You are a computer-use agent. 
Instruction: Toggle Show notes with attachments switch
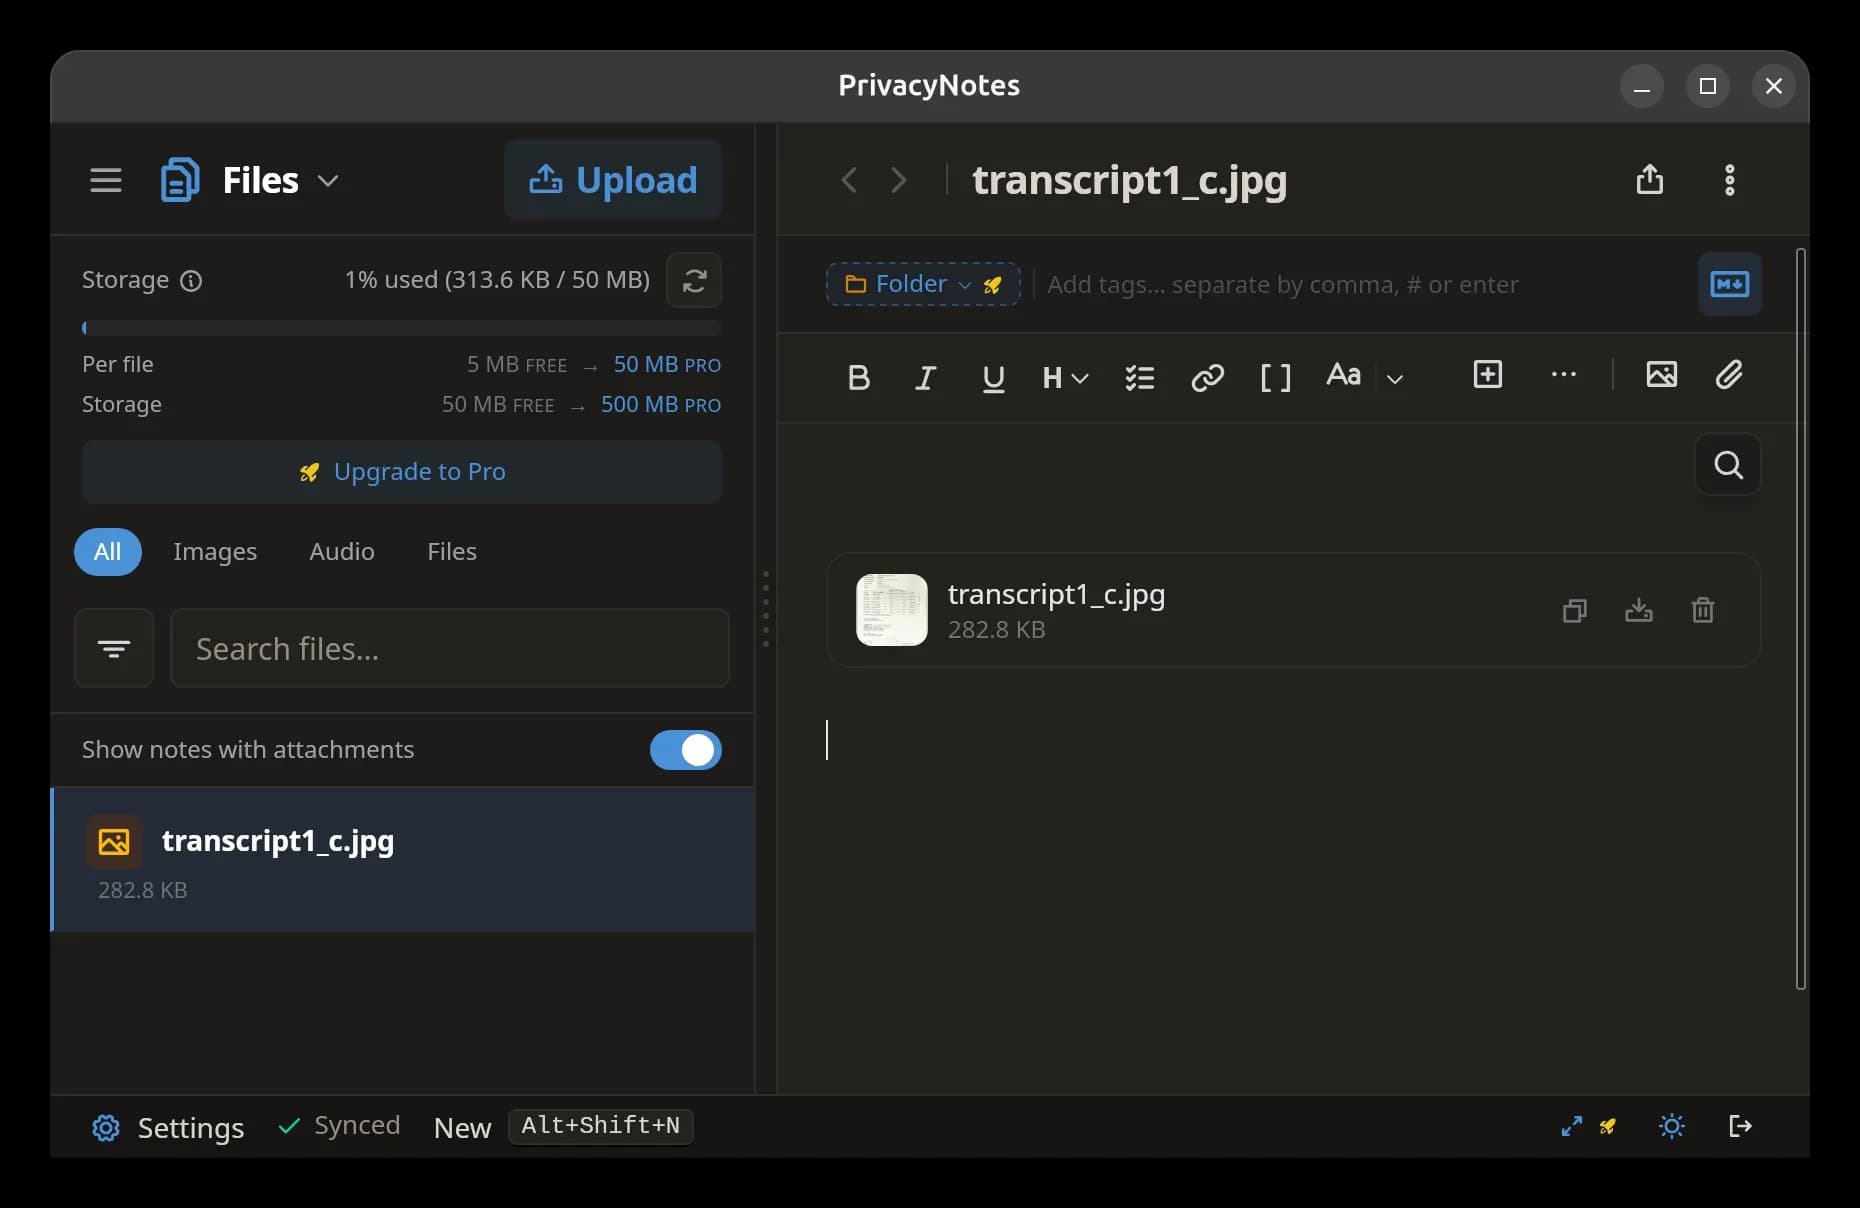pyautogui.click(x=685, y=750)
